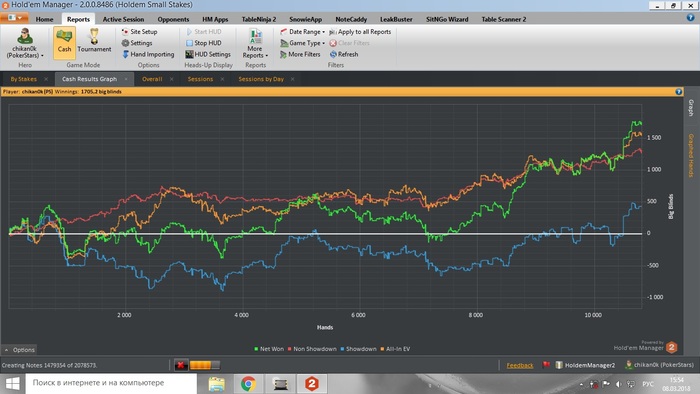
Task: Click the Start HUD button
Action: (x=204, y=32)
